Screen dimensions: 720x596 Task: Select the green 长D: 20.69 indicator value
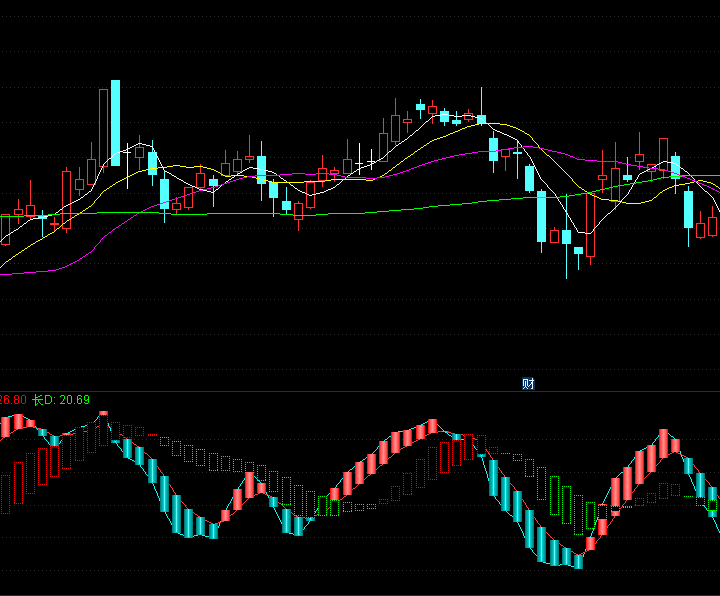pyautogui.click(x=61, y=400)
